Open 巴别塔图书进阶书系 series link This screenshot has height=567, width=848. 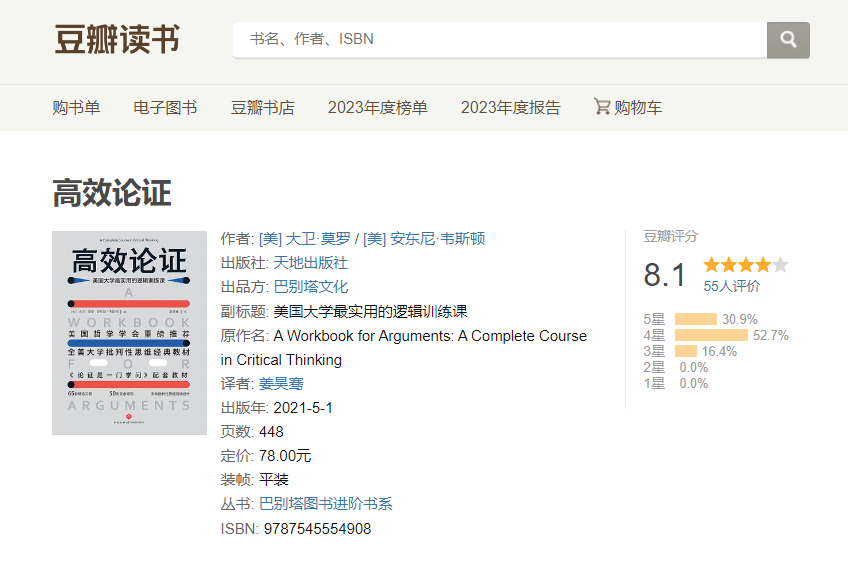point(325,504)
